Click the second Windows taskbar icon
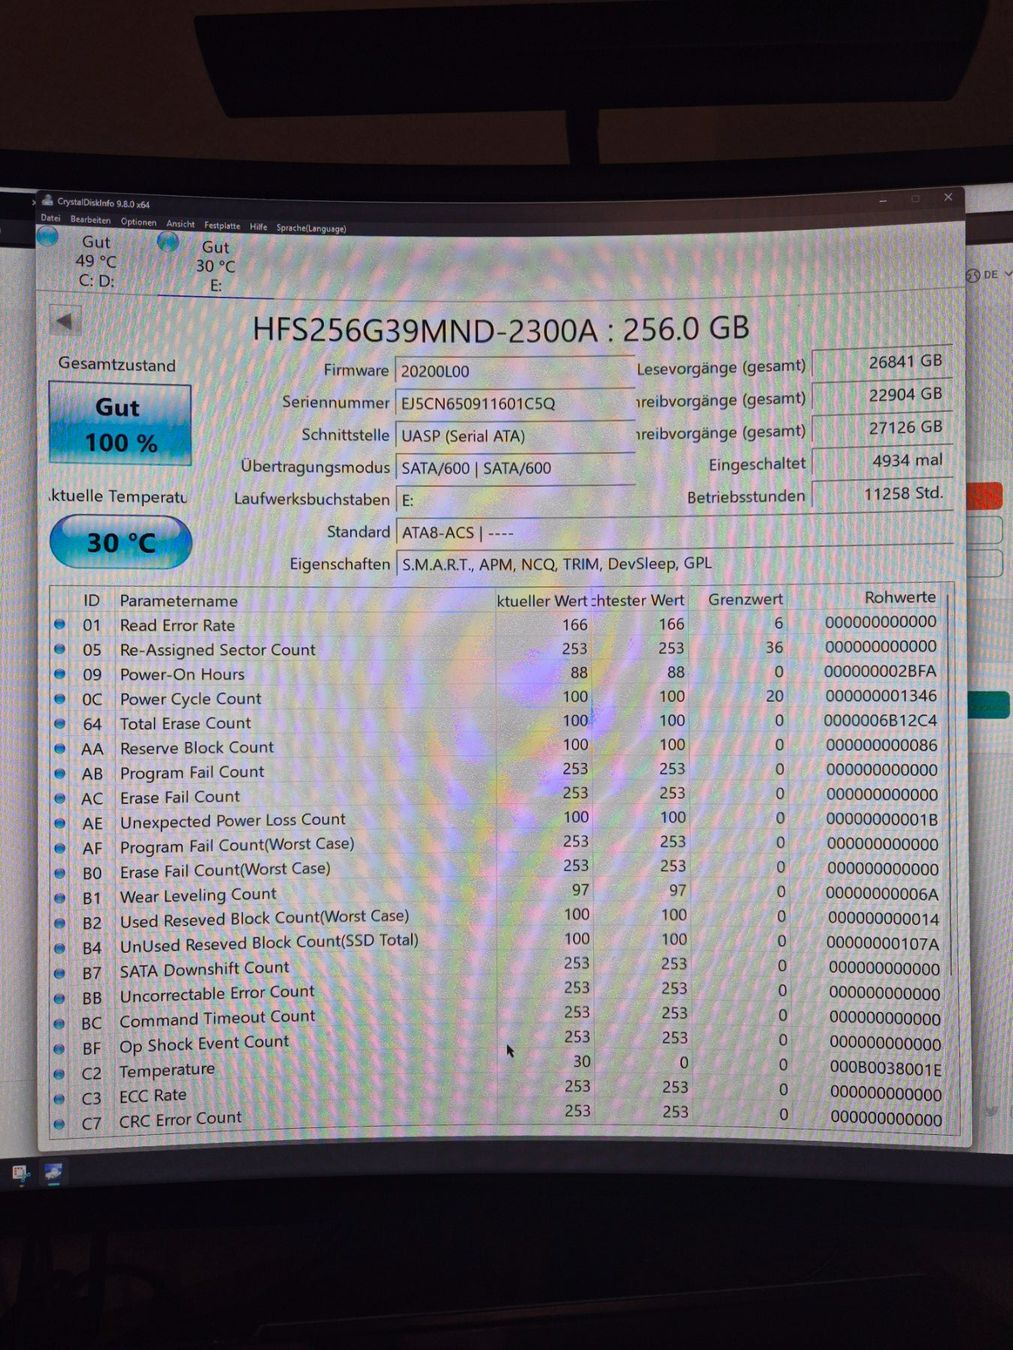Image resolution: width=1013 pixels, height=1350 pixels. tap(53, 1173)
